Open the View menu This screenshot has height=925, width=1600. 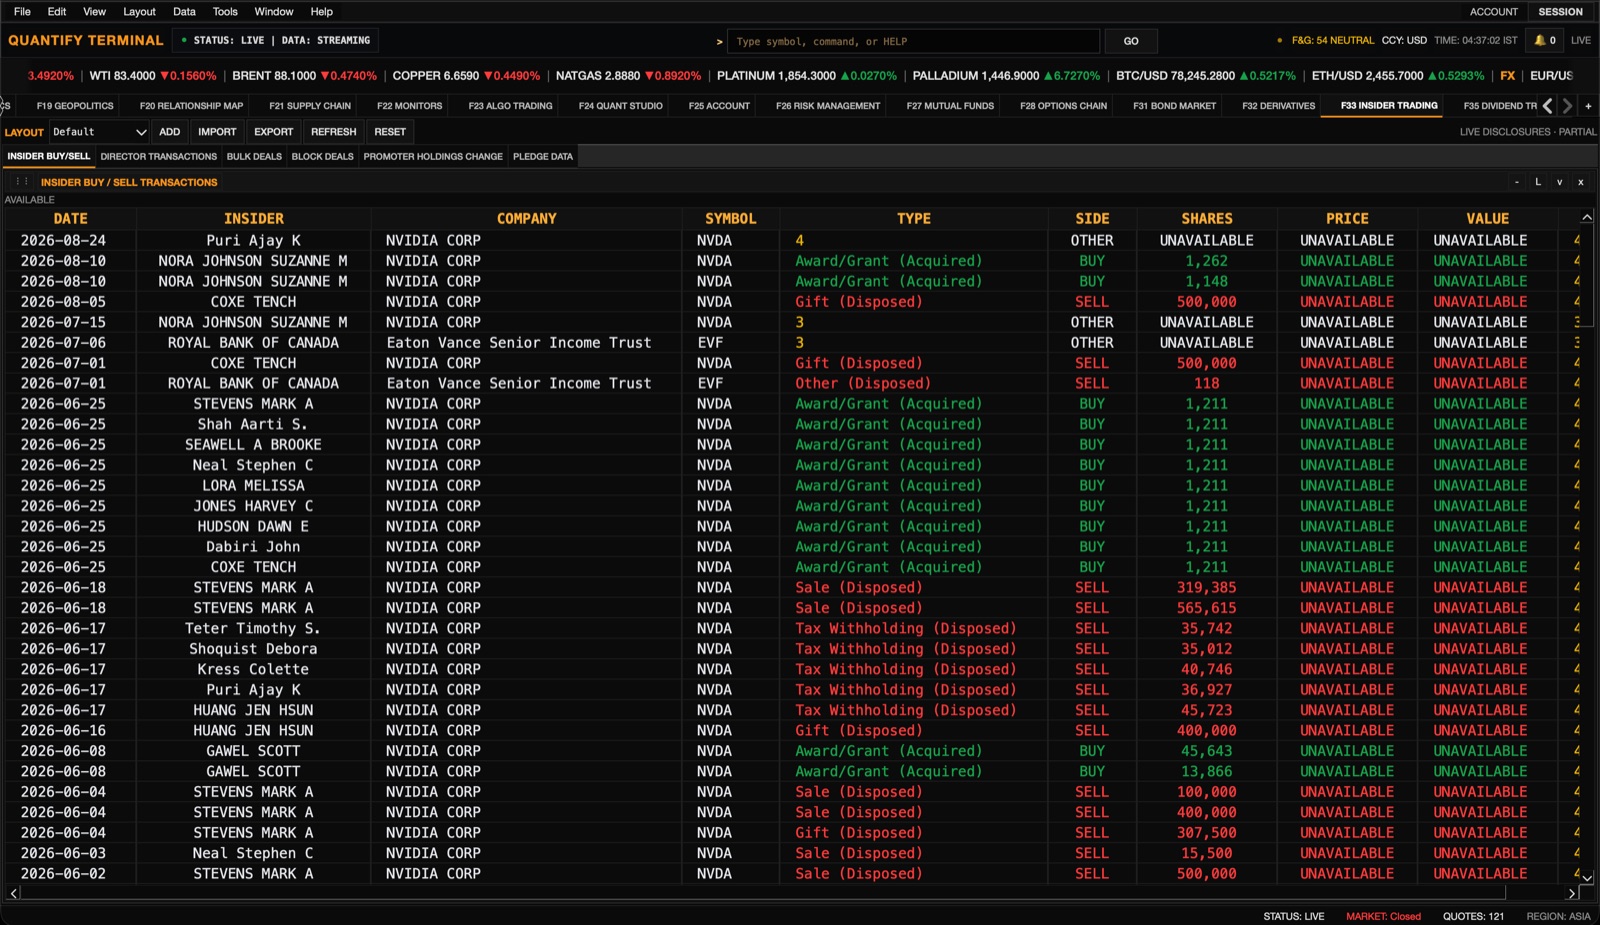[94, 12]
